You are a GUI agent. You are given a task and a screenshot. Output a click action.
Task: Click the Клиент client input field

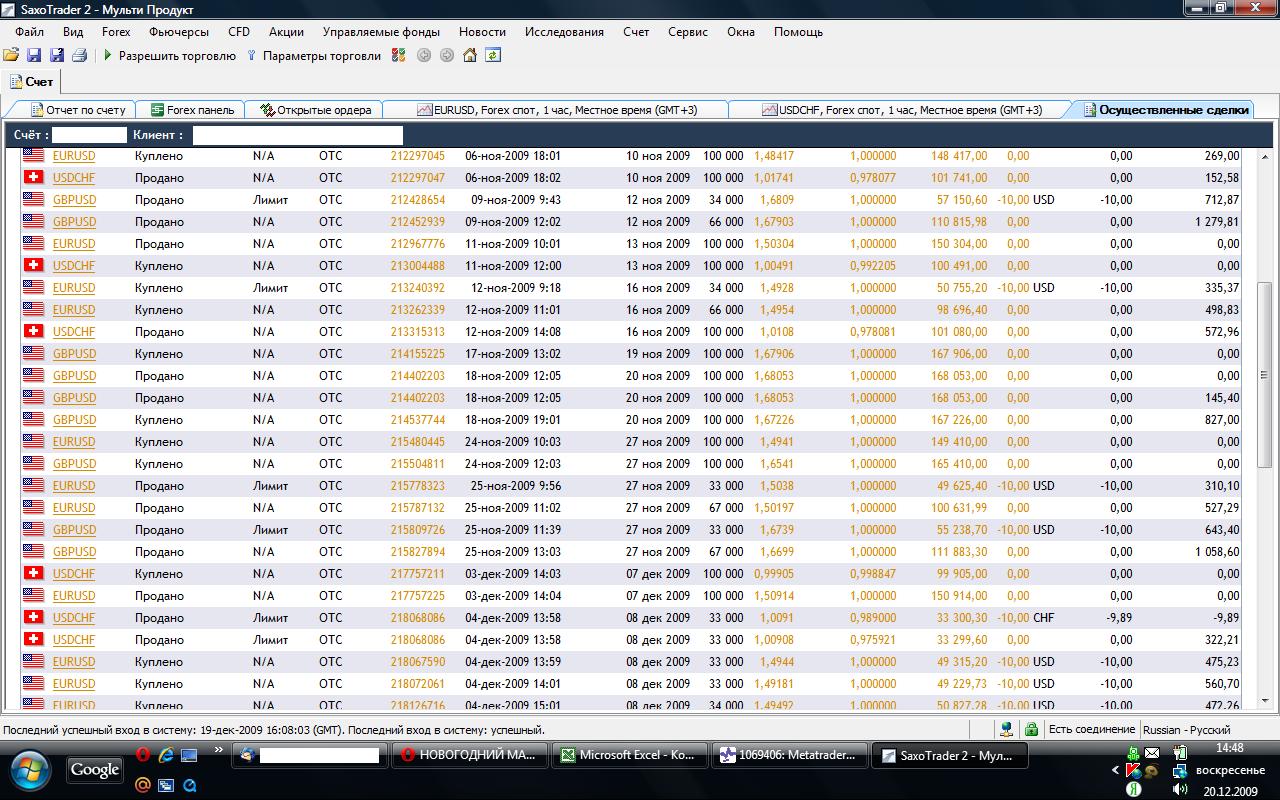coord(298,135)
